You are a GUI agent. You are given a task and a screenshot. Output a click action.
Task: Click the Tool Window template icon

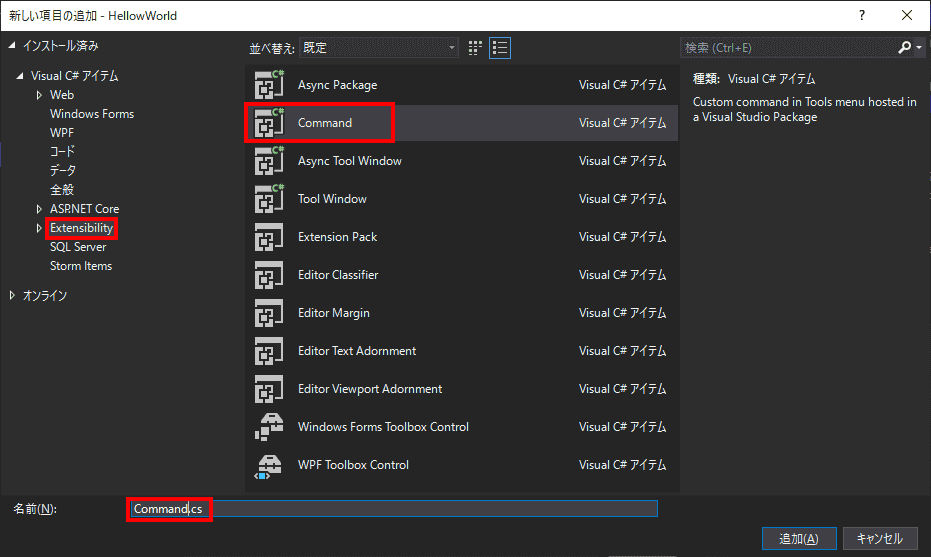(270, 199)
